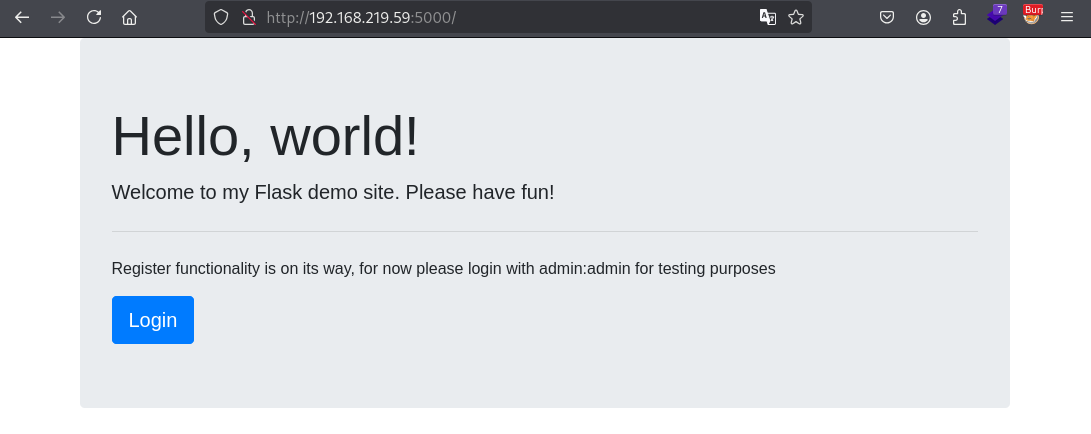Open the browser home page

pyautogui.click(x=129, y=17)
